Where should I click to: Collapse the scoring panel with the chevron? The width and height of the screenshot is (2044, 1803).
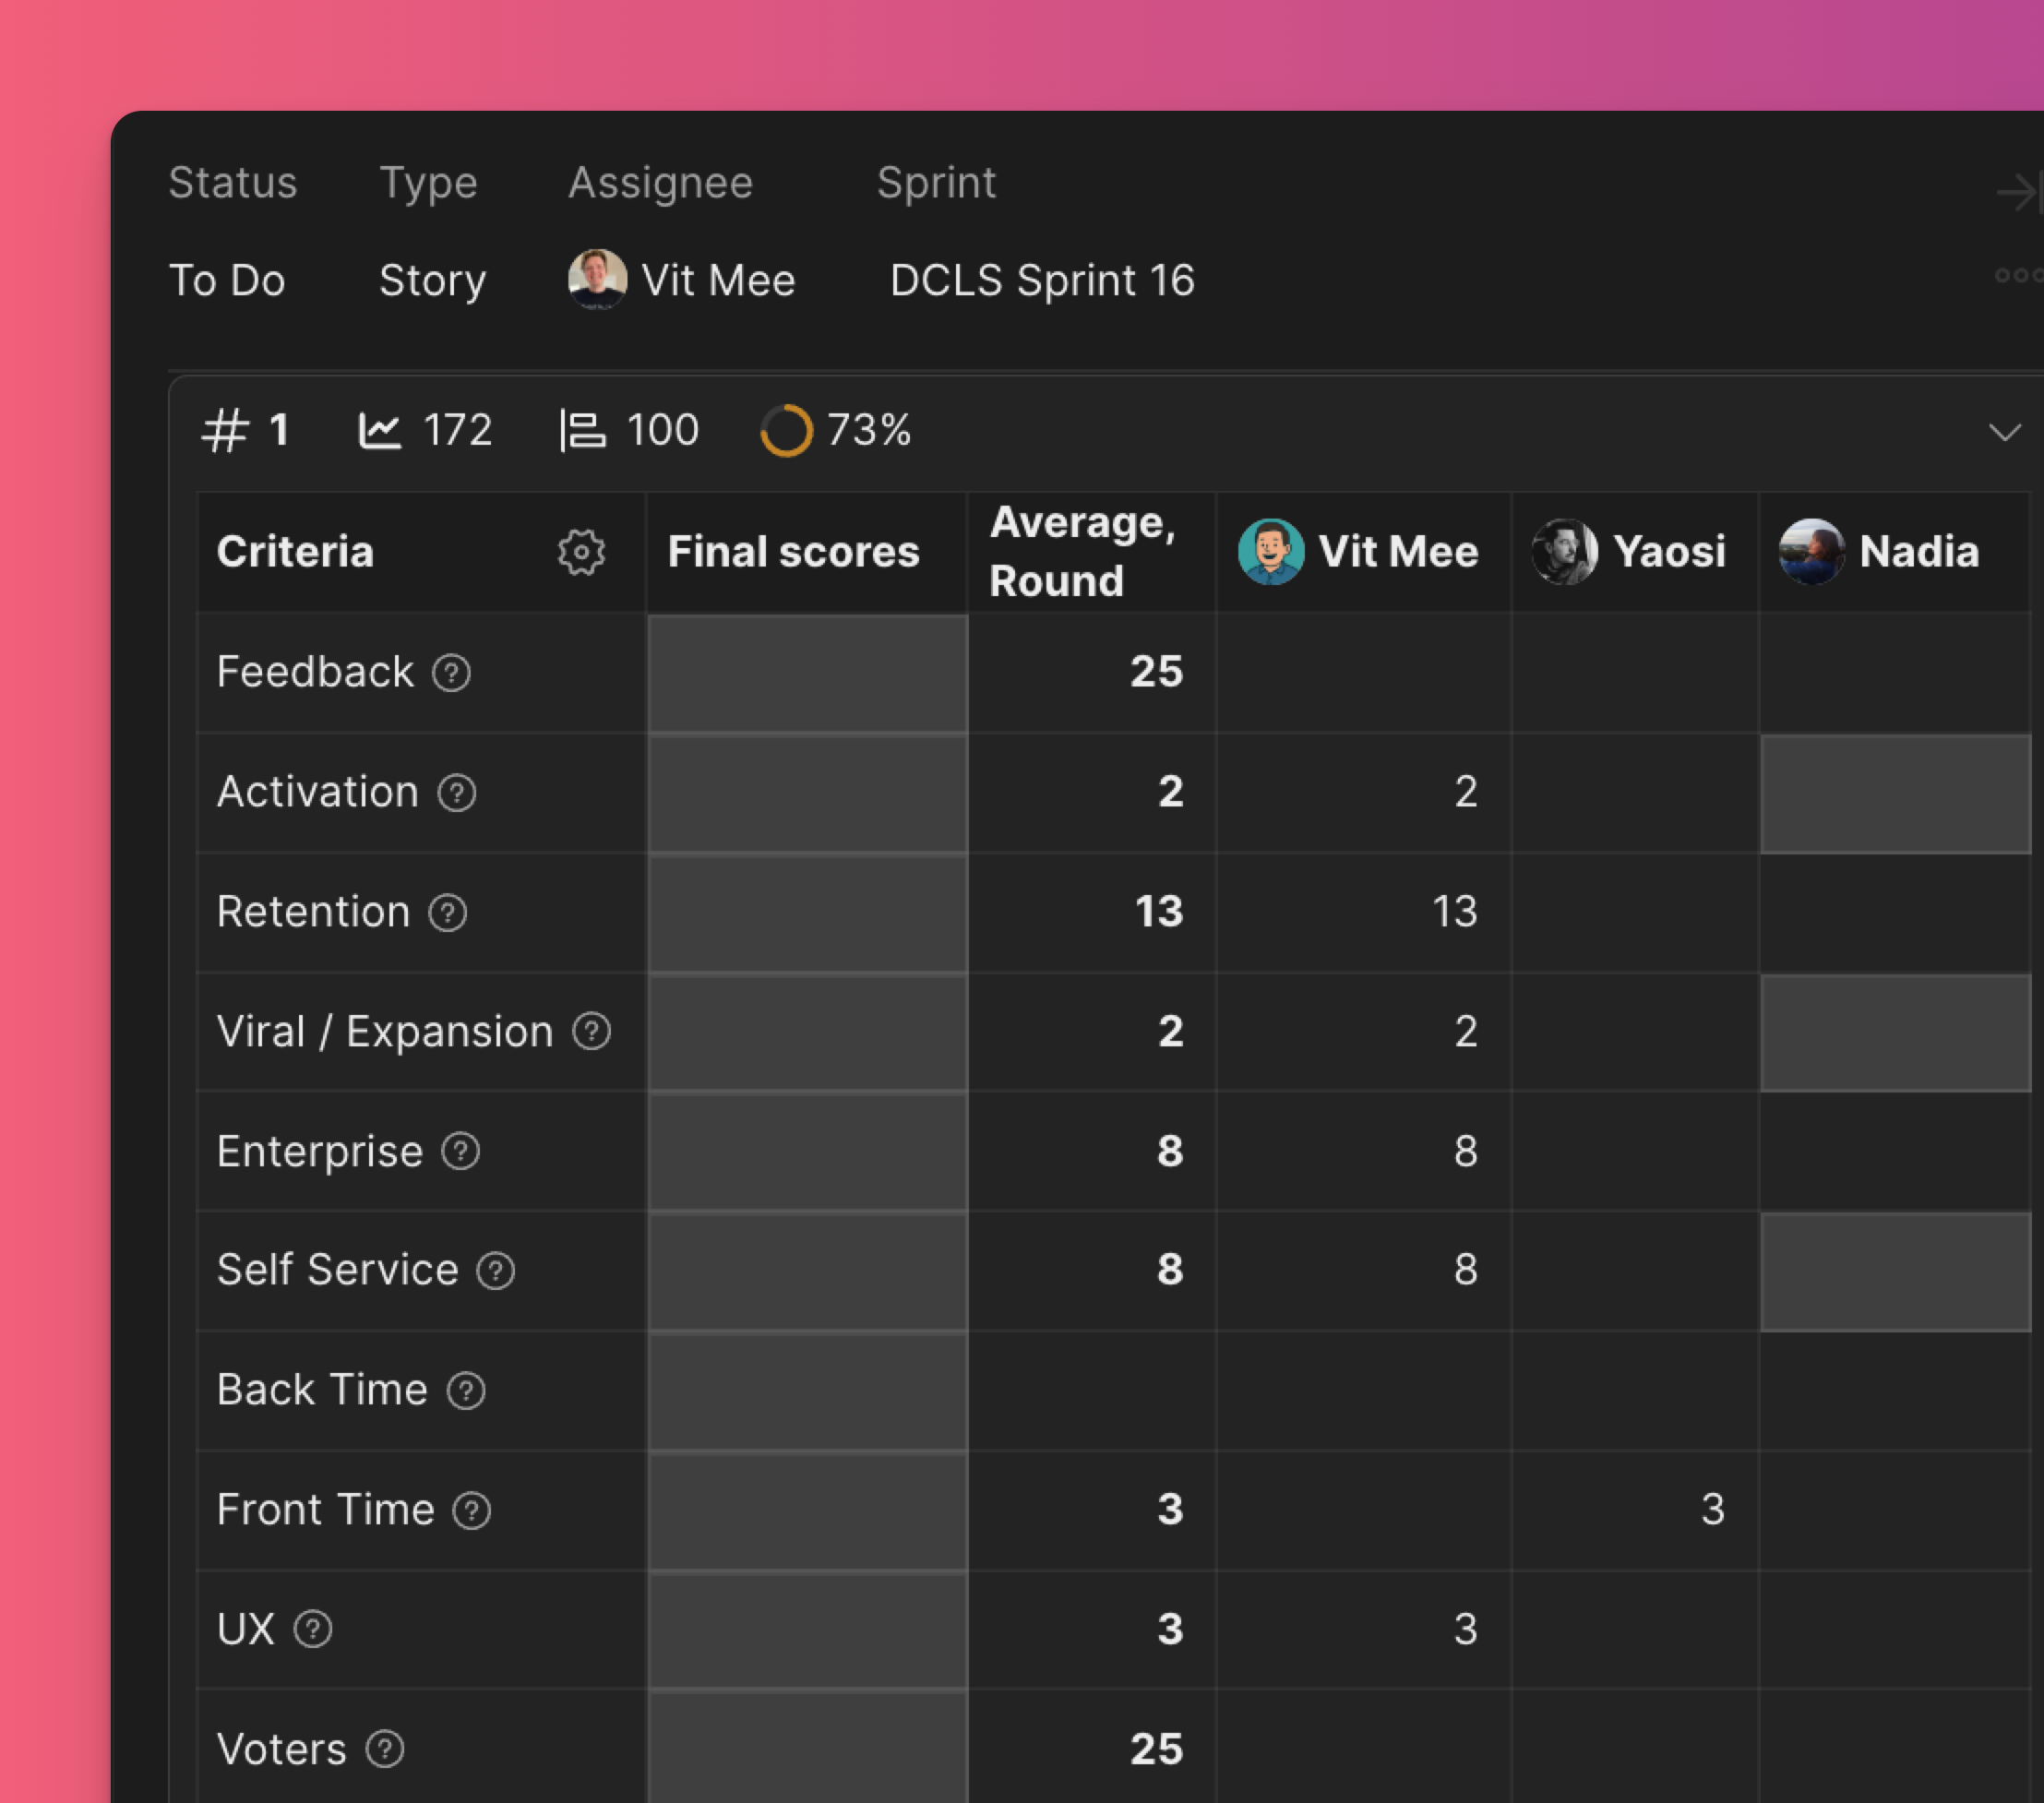pyautogui.click(x=2005, y=433)
